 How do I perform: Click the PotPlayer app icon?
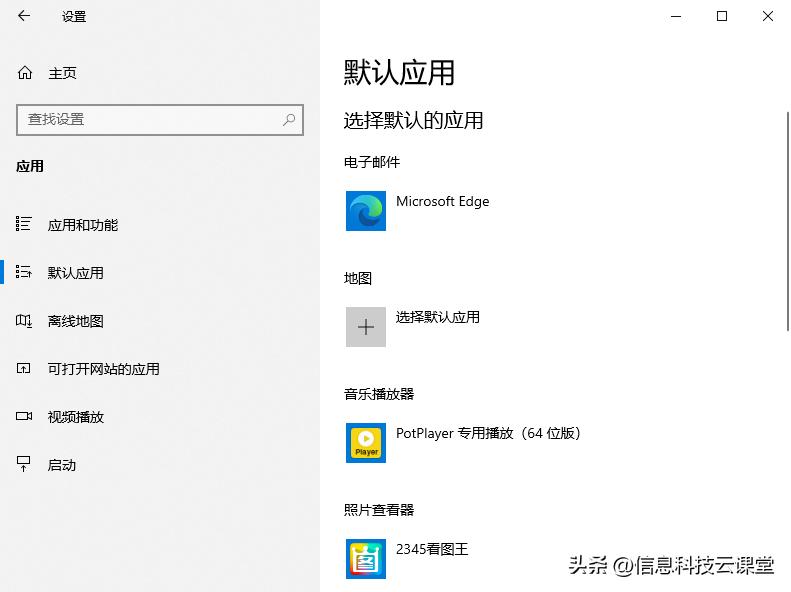click(366, 443)
